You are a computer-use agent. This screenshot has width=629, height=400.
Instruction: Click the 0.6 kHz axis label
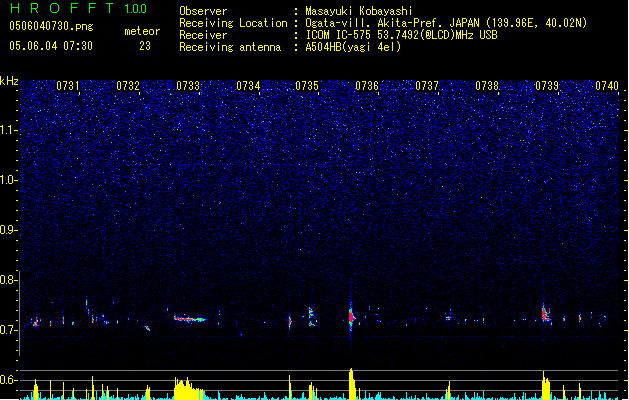8,380
